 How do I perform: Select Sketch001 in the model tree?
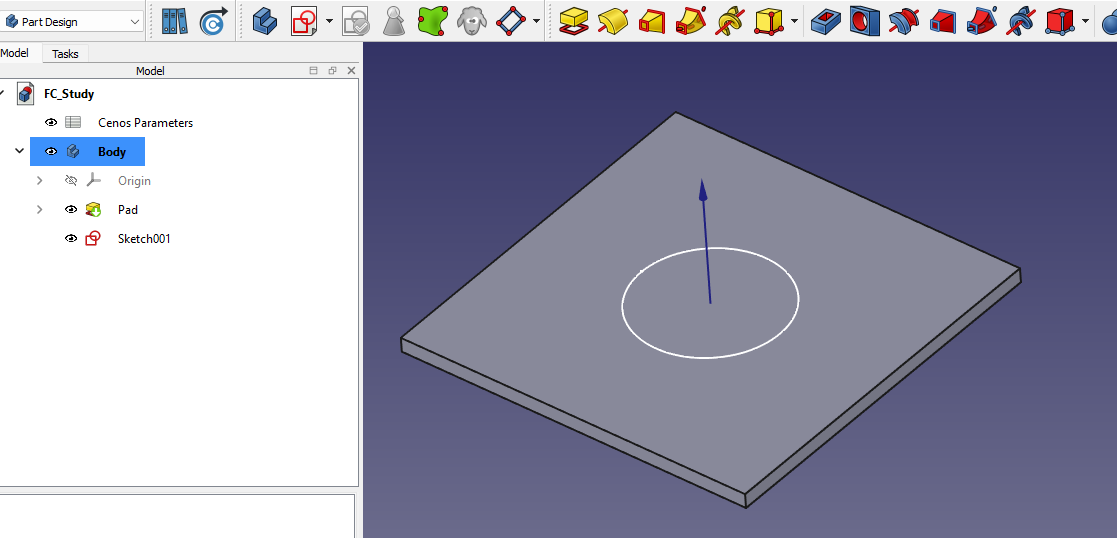pyautogui.click(x=144, y=239)
